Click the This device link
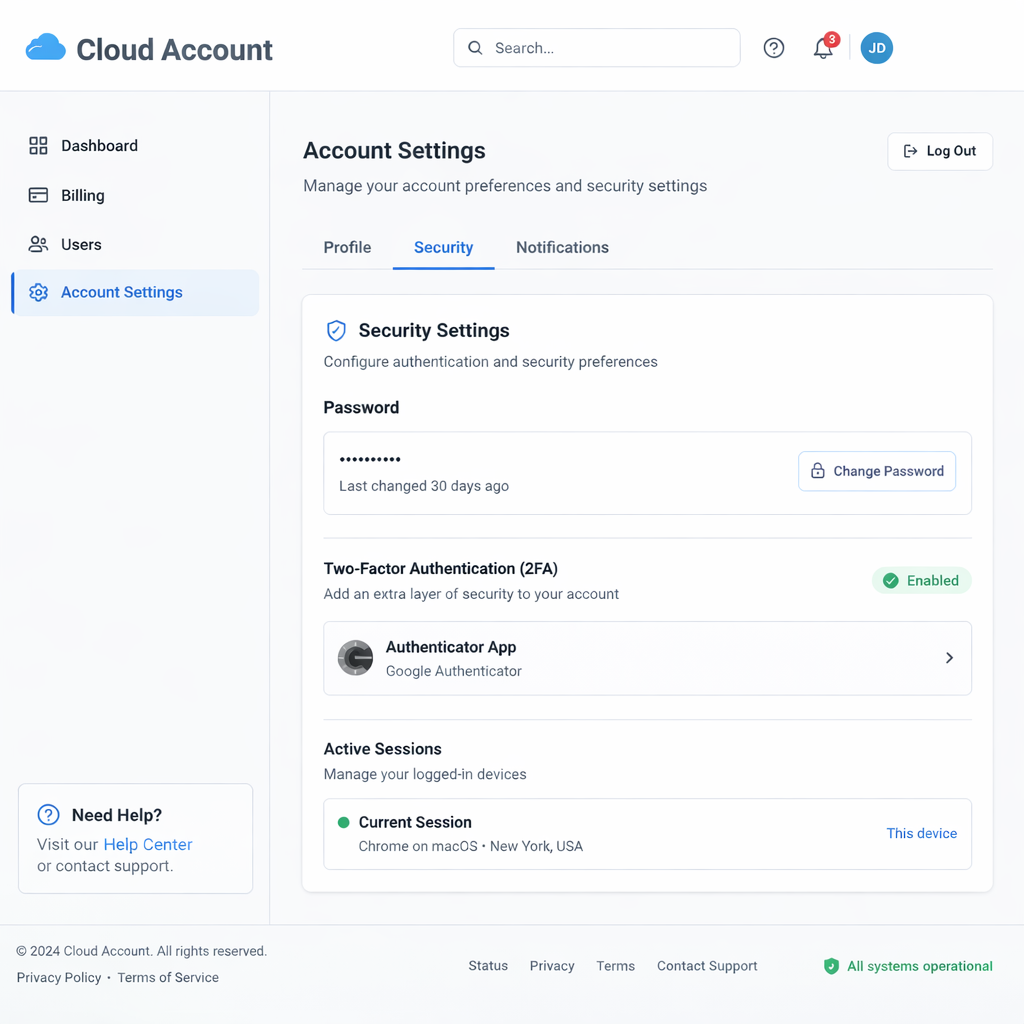1024x1024 pixels. (921, 834)
